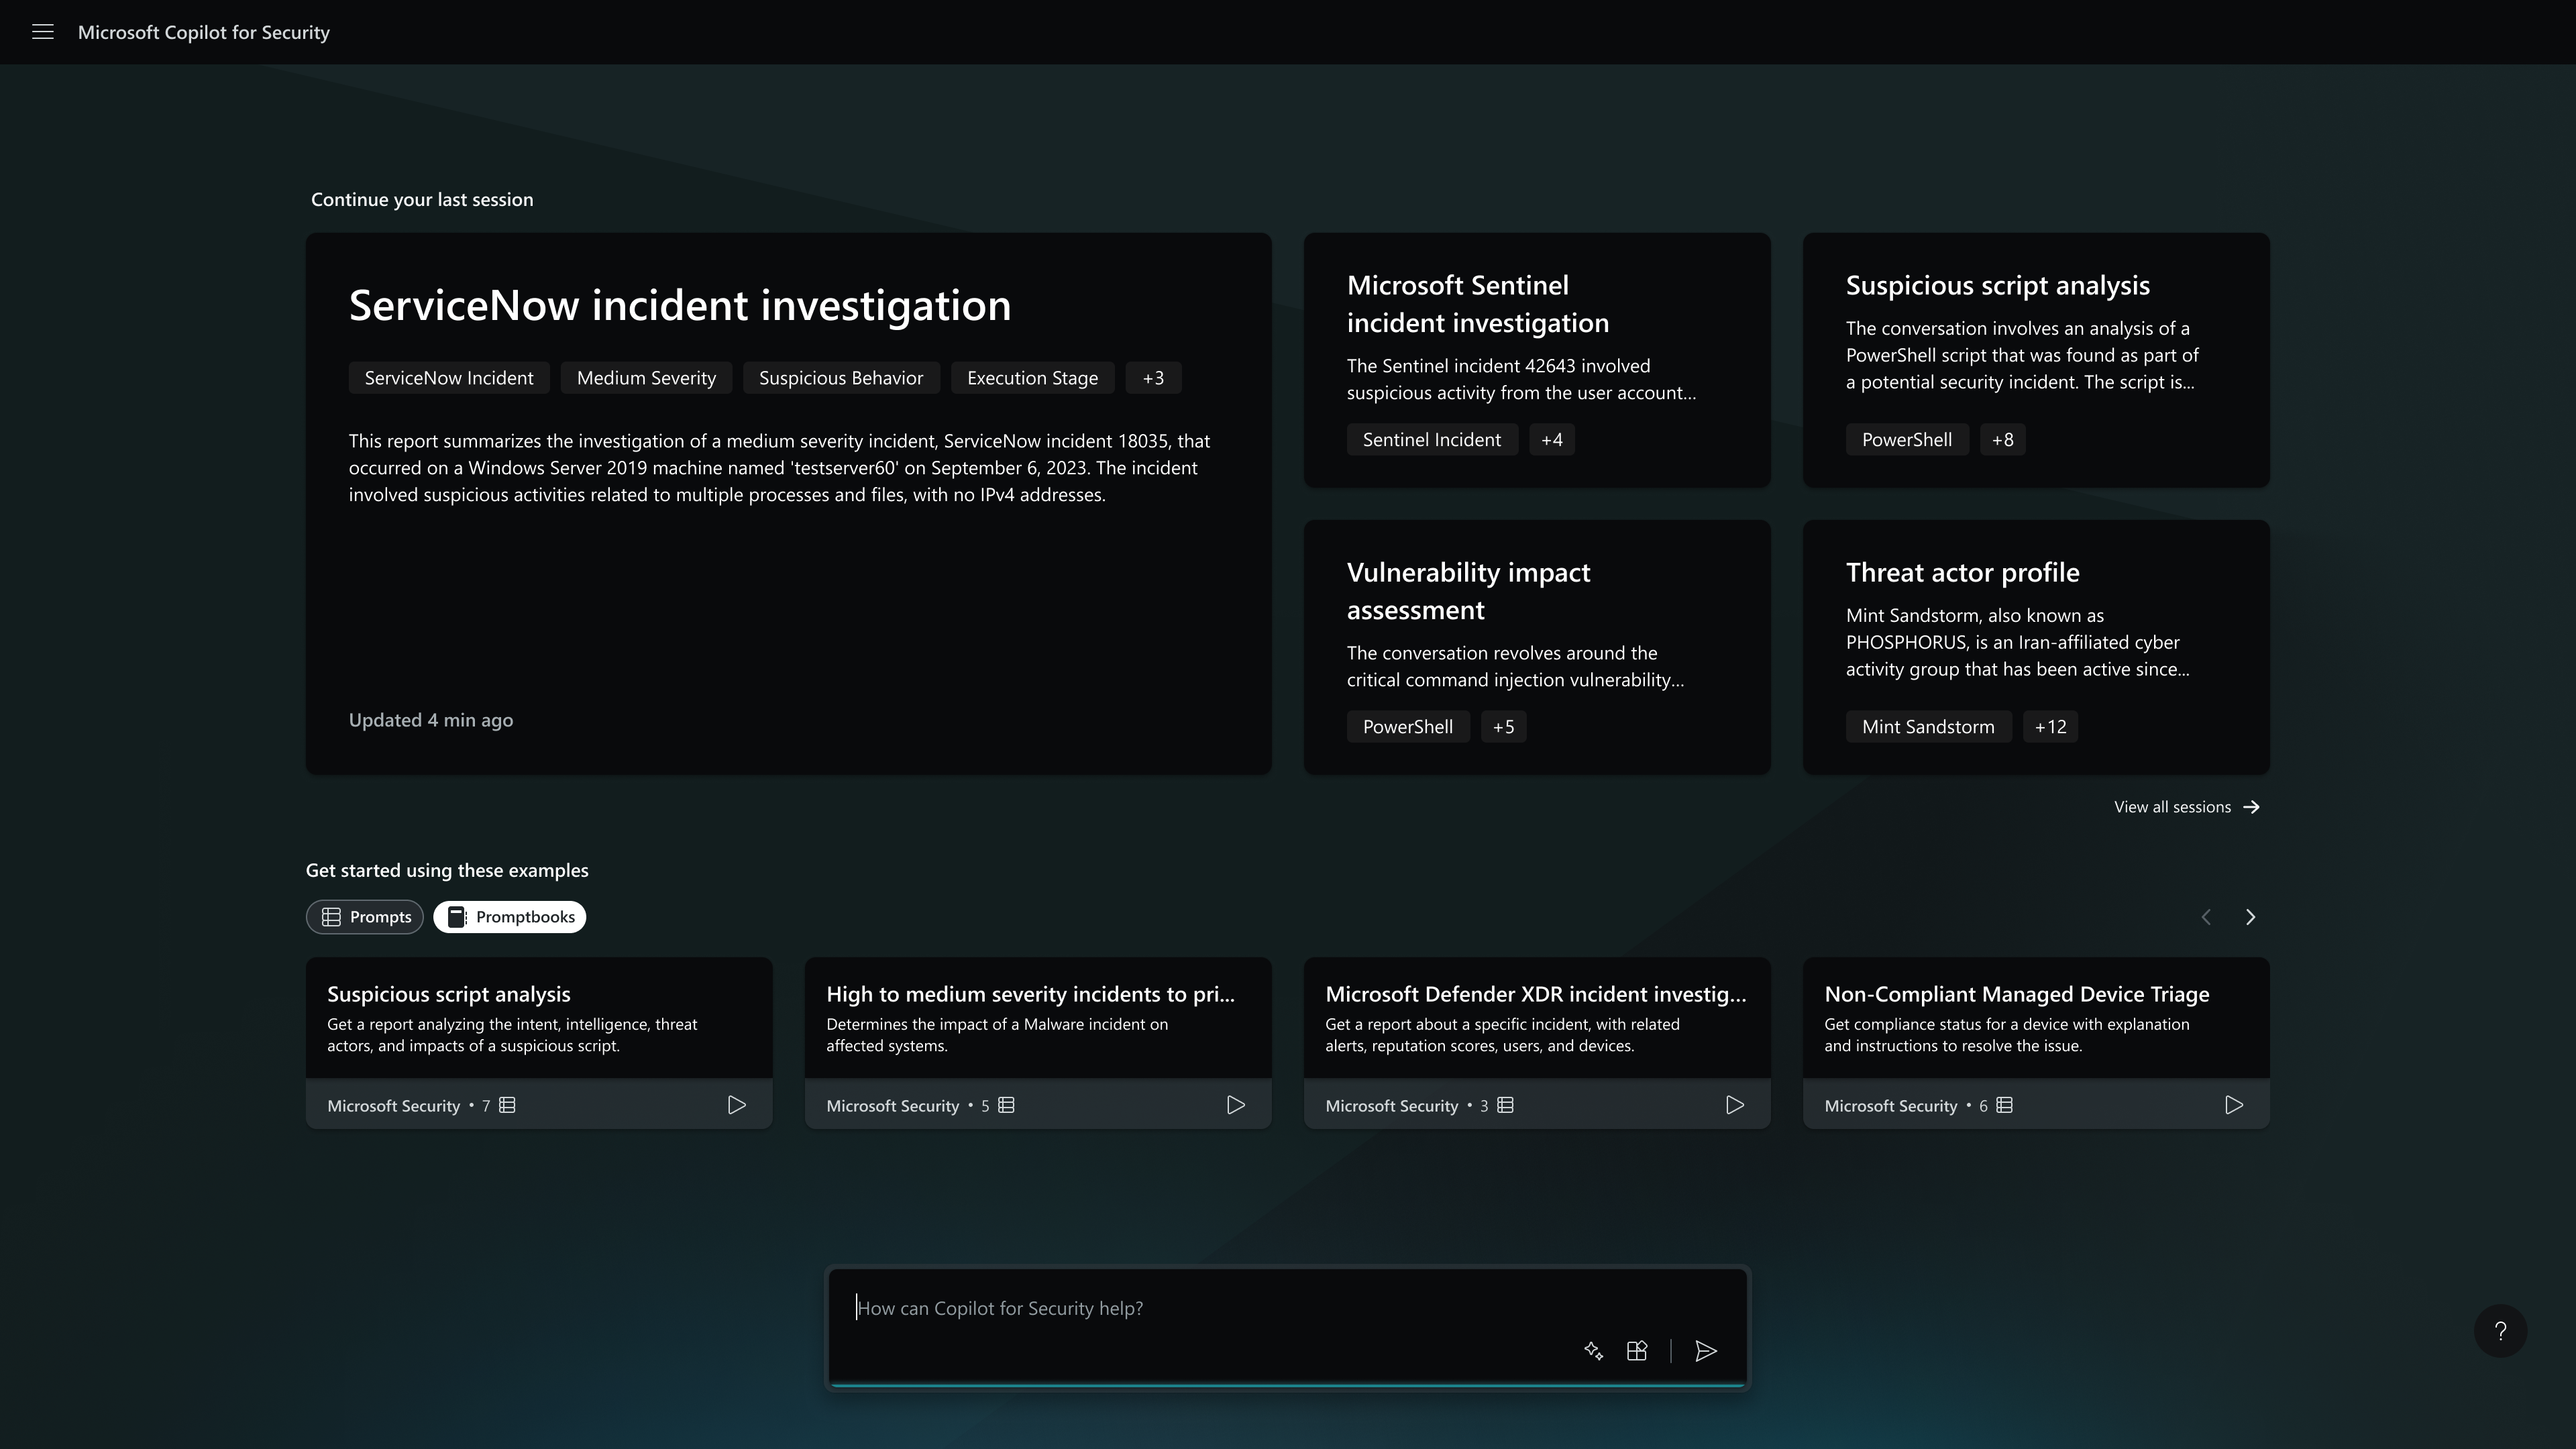
Task: Run the Non-Compliant Managed Device Triage promptbook
Action: (2233, 1105)
